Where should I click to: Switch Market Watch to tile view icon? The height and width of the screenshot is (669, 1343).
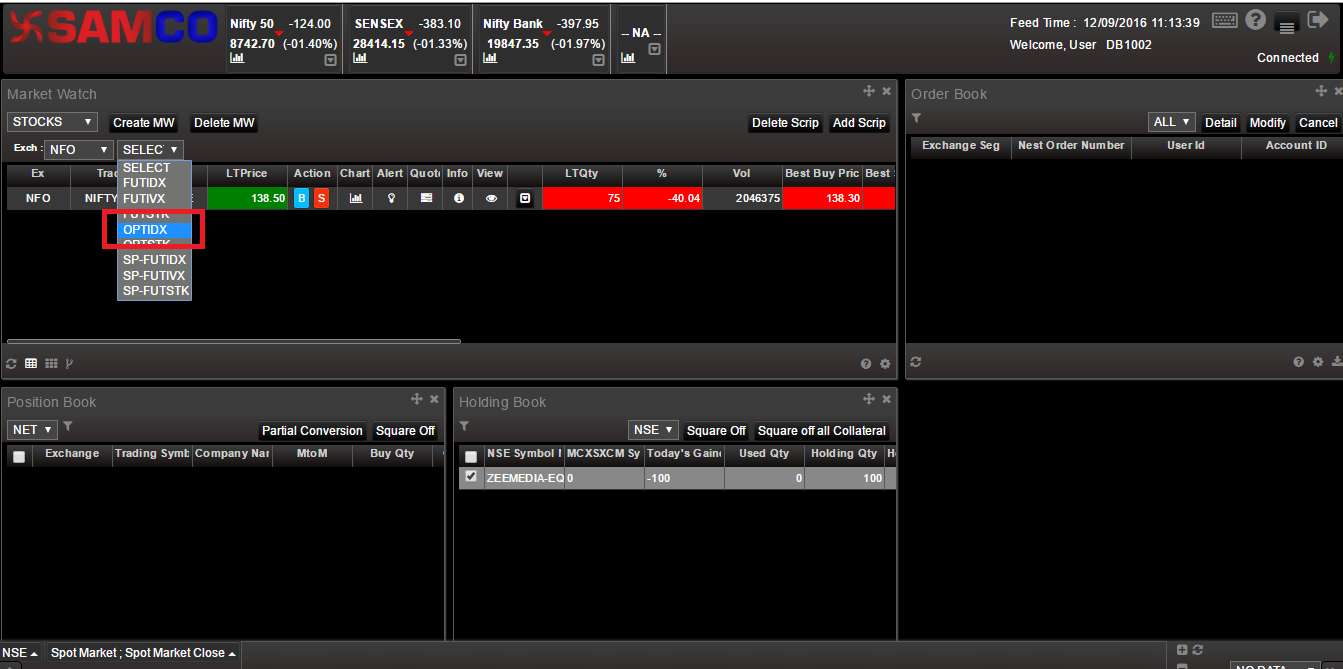click(51, 364)
